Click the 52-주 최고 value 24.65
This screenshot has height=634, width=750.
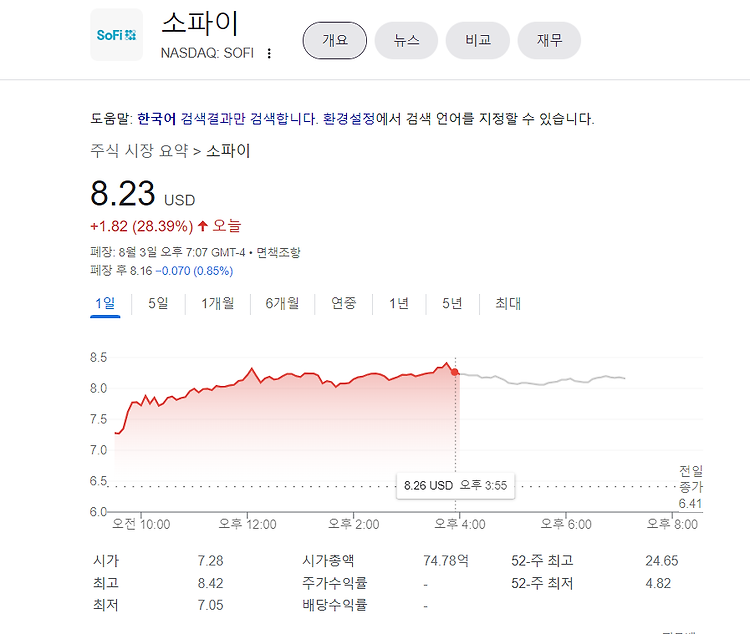[662, 561]
